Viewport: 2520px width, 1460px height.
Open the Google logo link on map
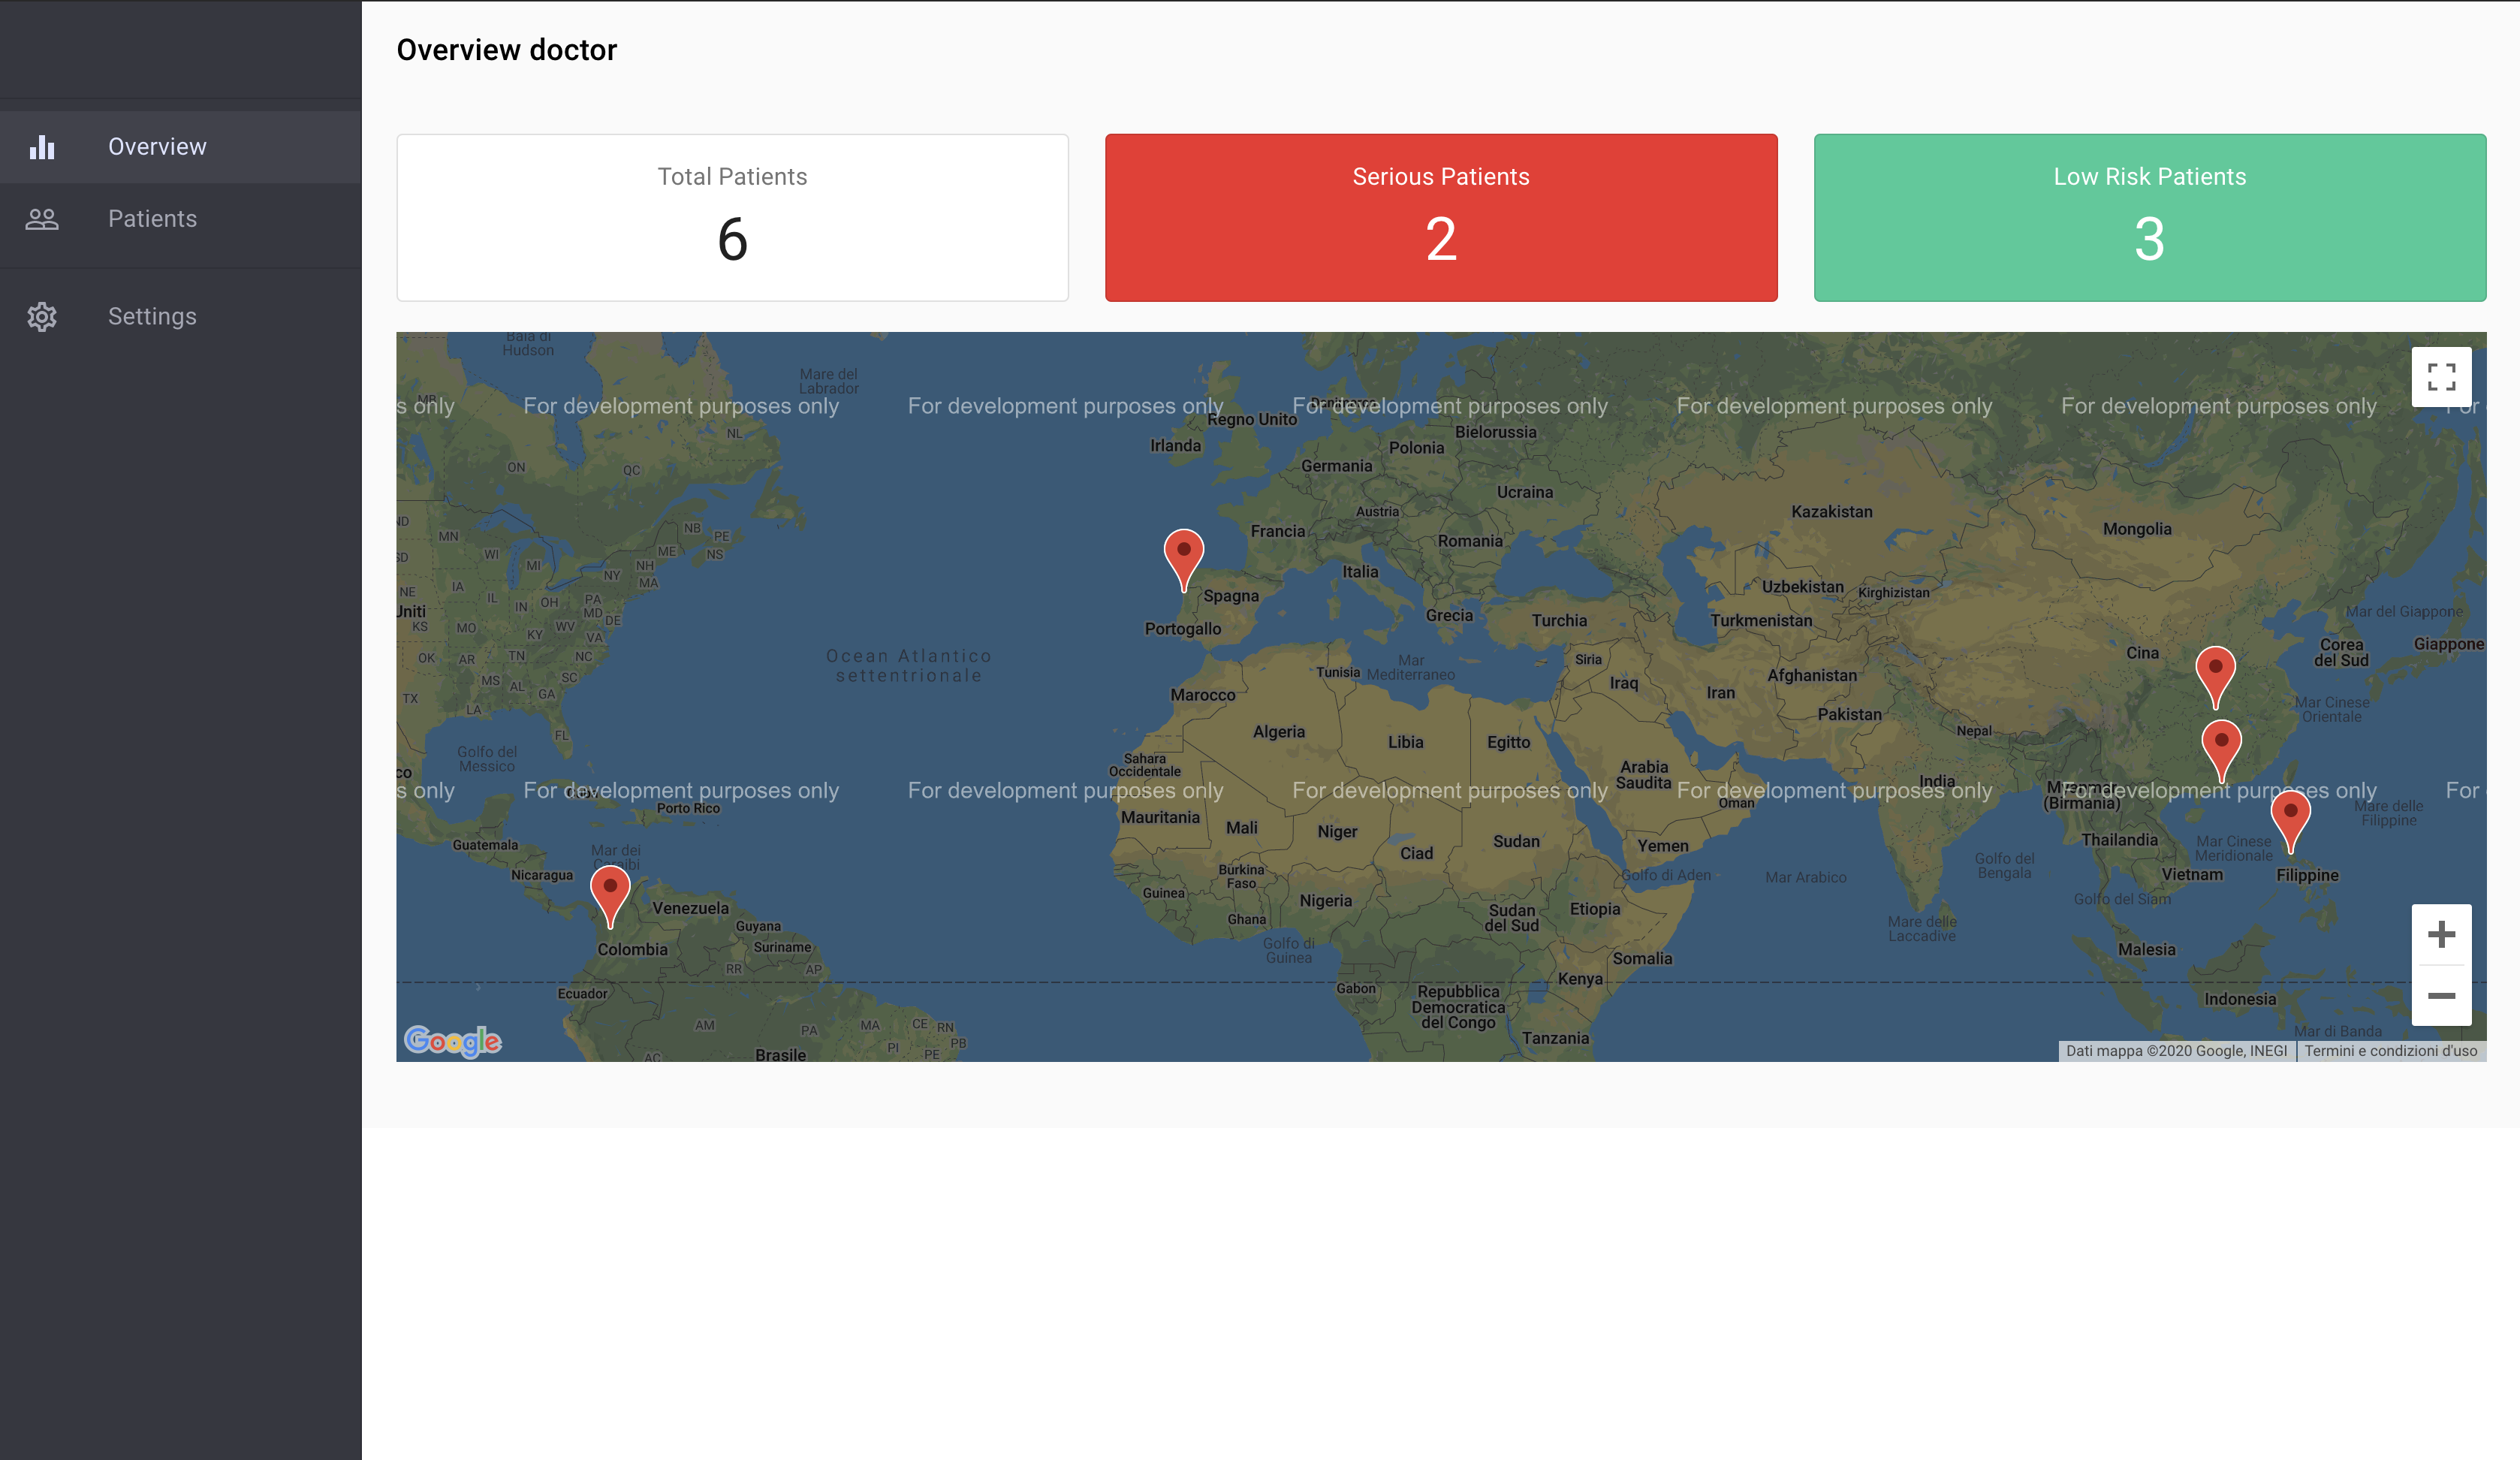453,1041
